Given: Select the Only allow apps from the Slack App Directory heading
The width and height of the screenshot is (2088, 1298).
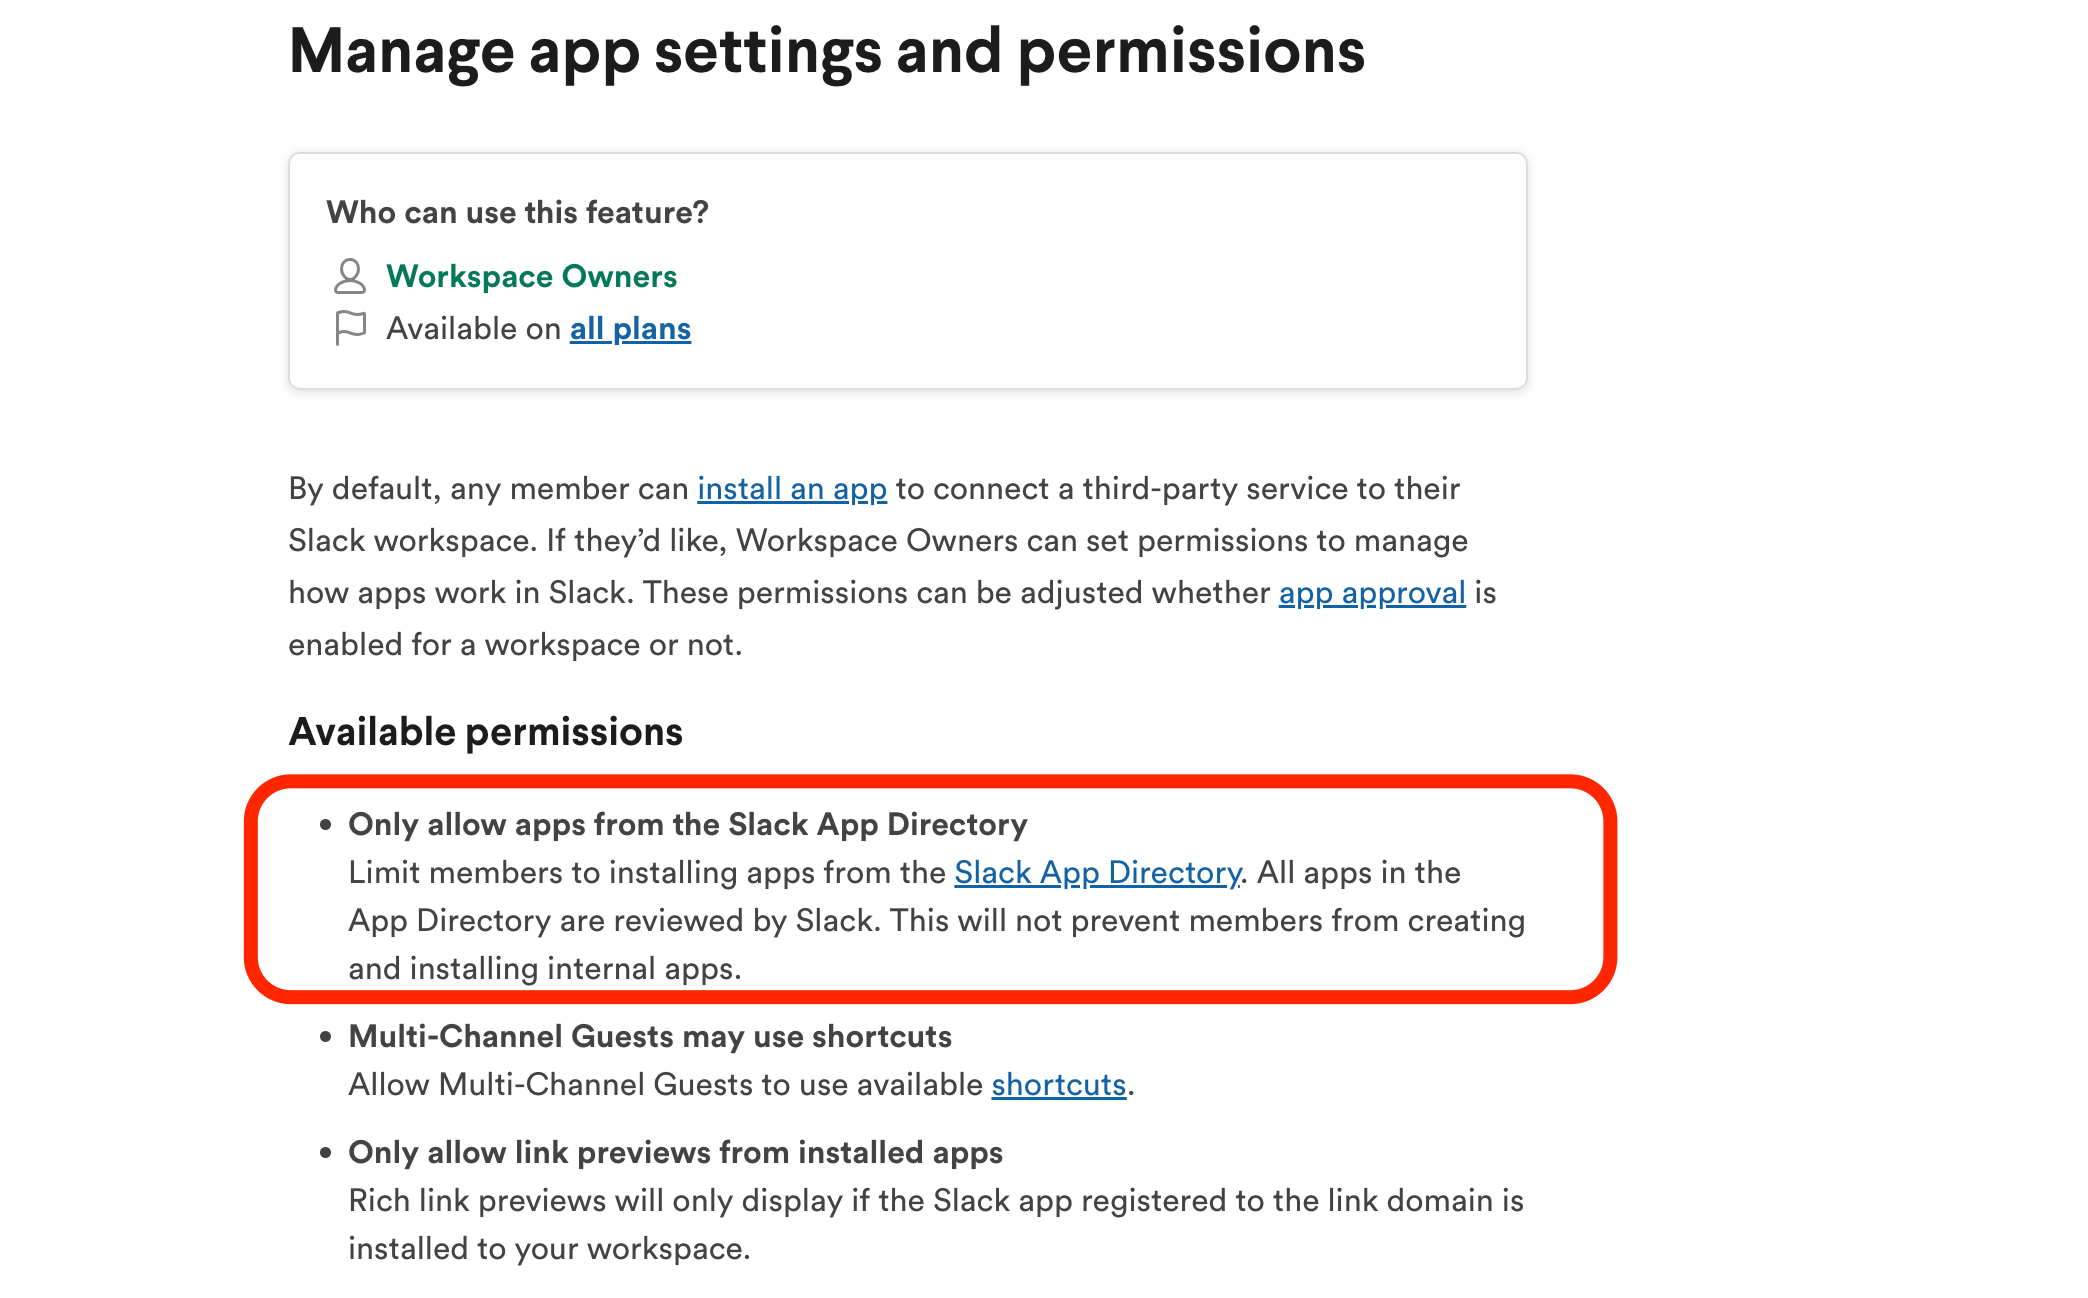Looking at the screenshot, I should 688,824.
